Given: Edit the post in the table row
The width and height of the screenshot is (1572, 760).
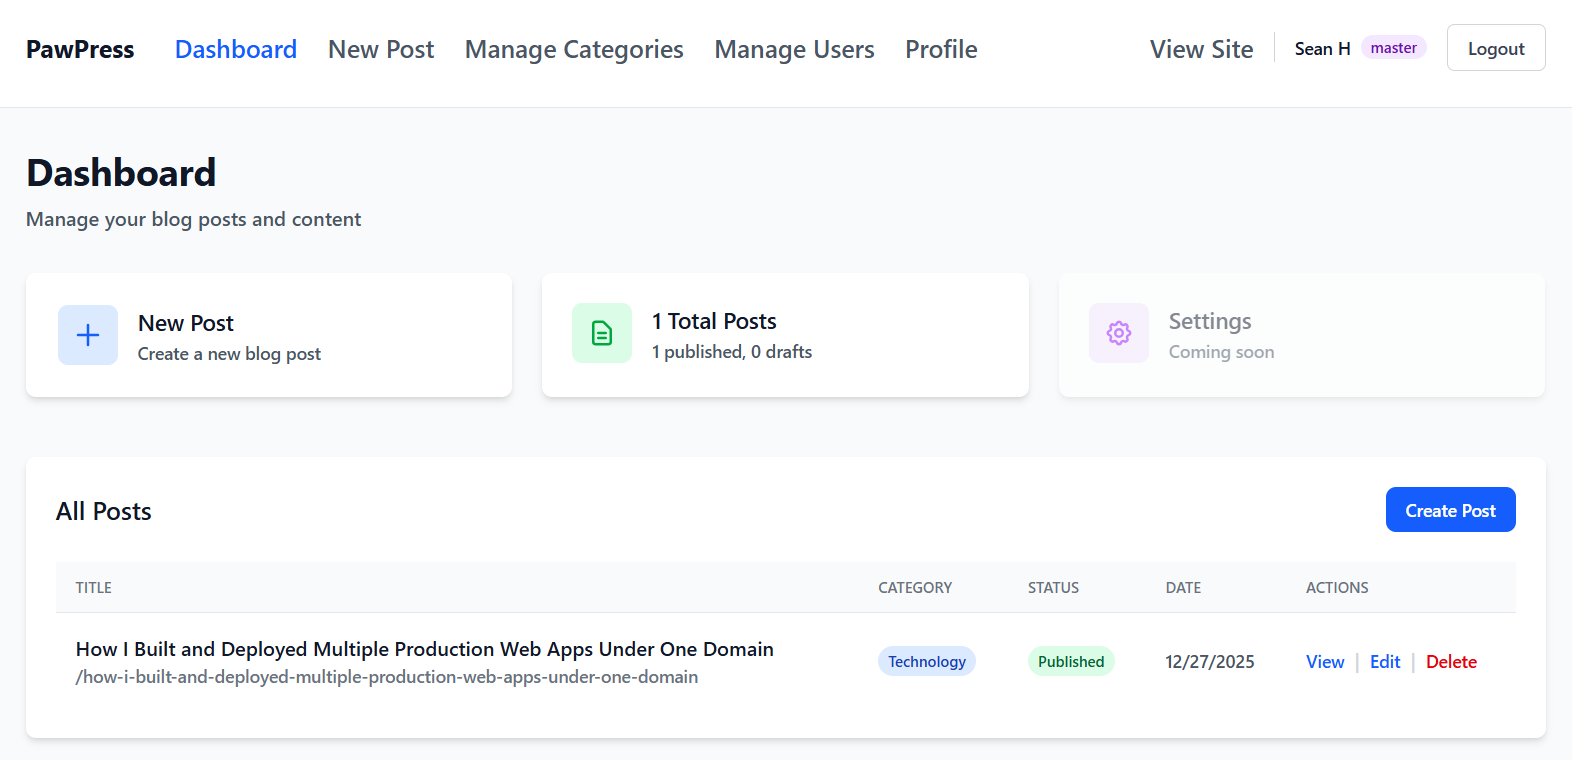Looking at the screenshot, I should click(1385, 662).
